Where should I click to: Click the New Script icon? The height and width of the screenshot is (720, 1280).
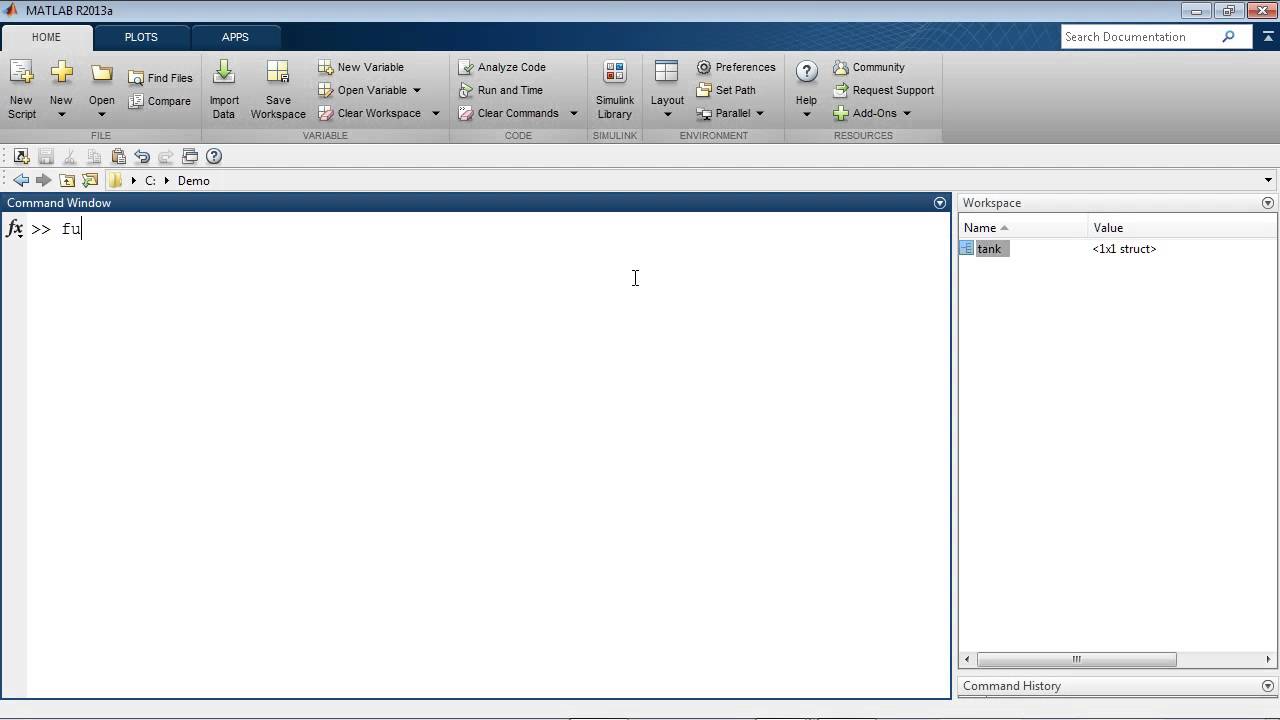tap(21, 73)
